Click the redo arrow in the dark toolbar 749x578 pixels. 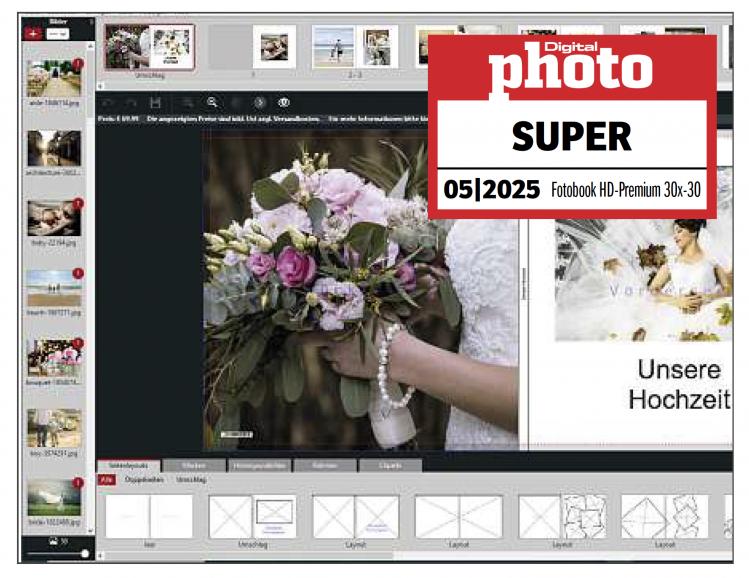pos(130,102)
